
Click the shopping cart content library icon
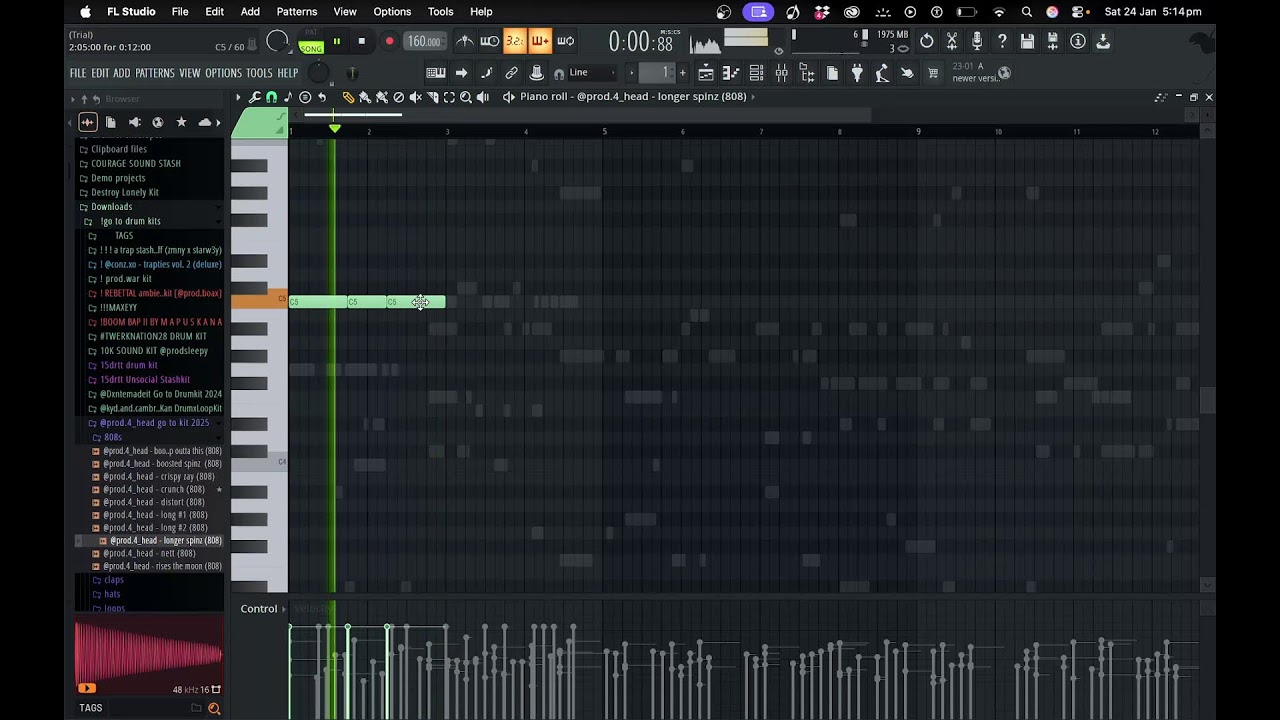933,73
